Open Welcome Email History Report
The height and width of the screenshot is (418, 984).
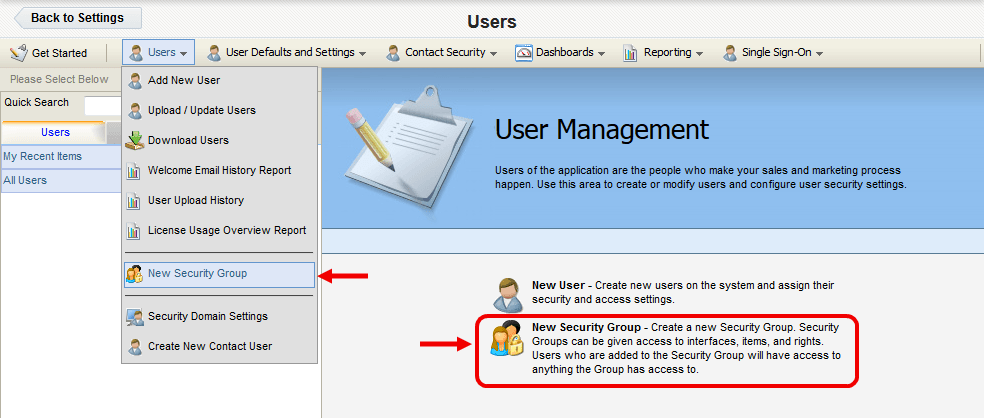pyautogui.click(x=220, y=171)
